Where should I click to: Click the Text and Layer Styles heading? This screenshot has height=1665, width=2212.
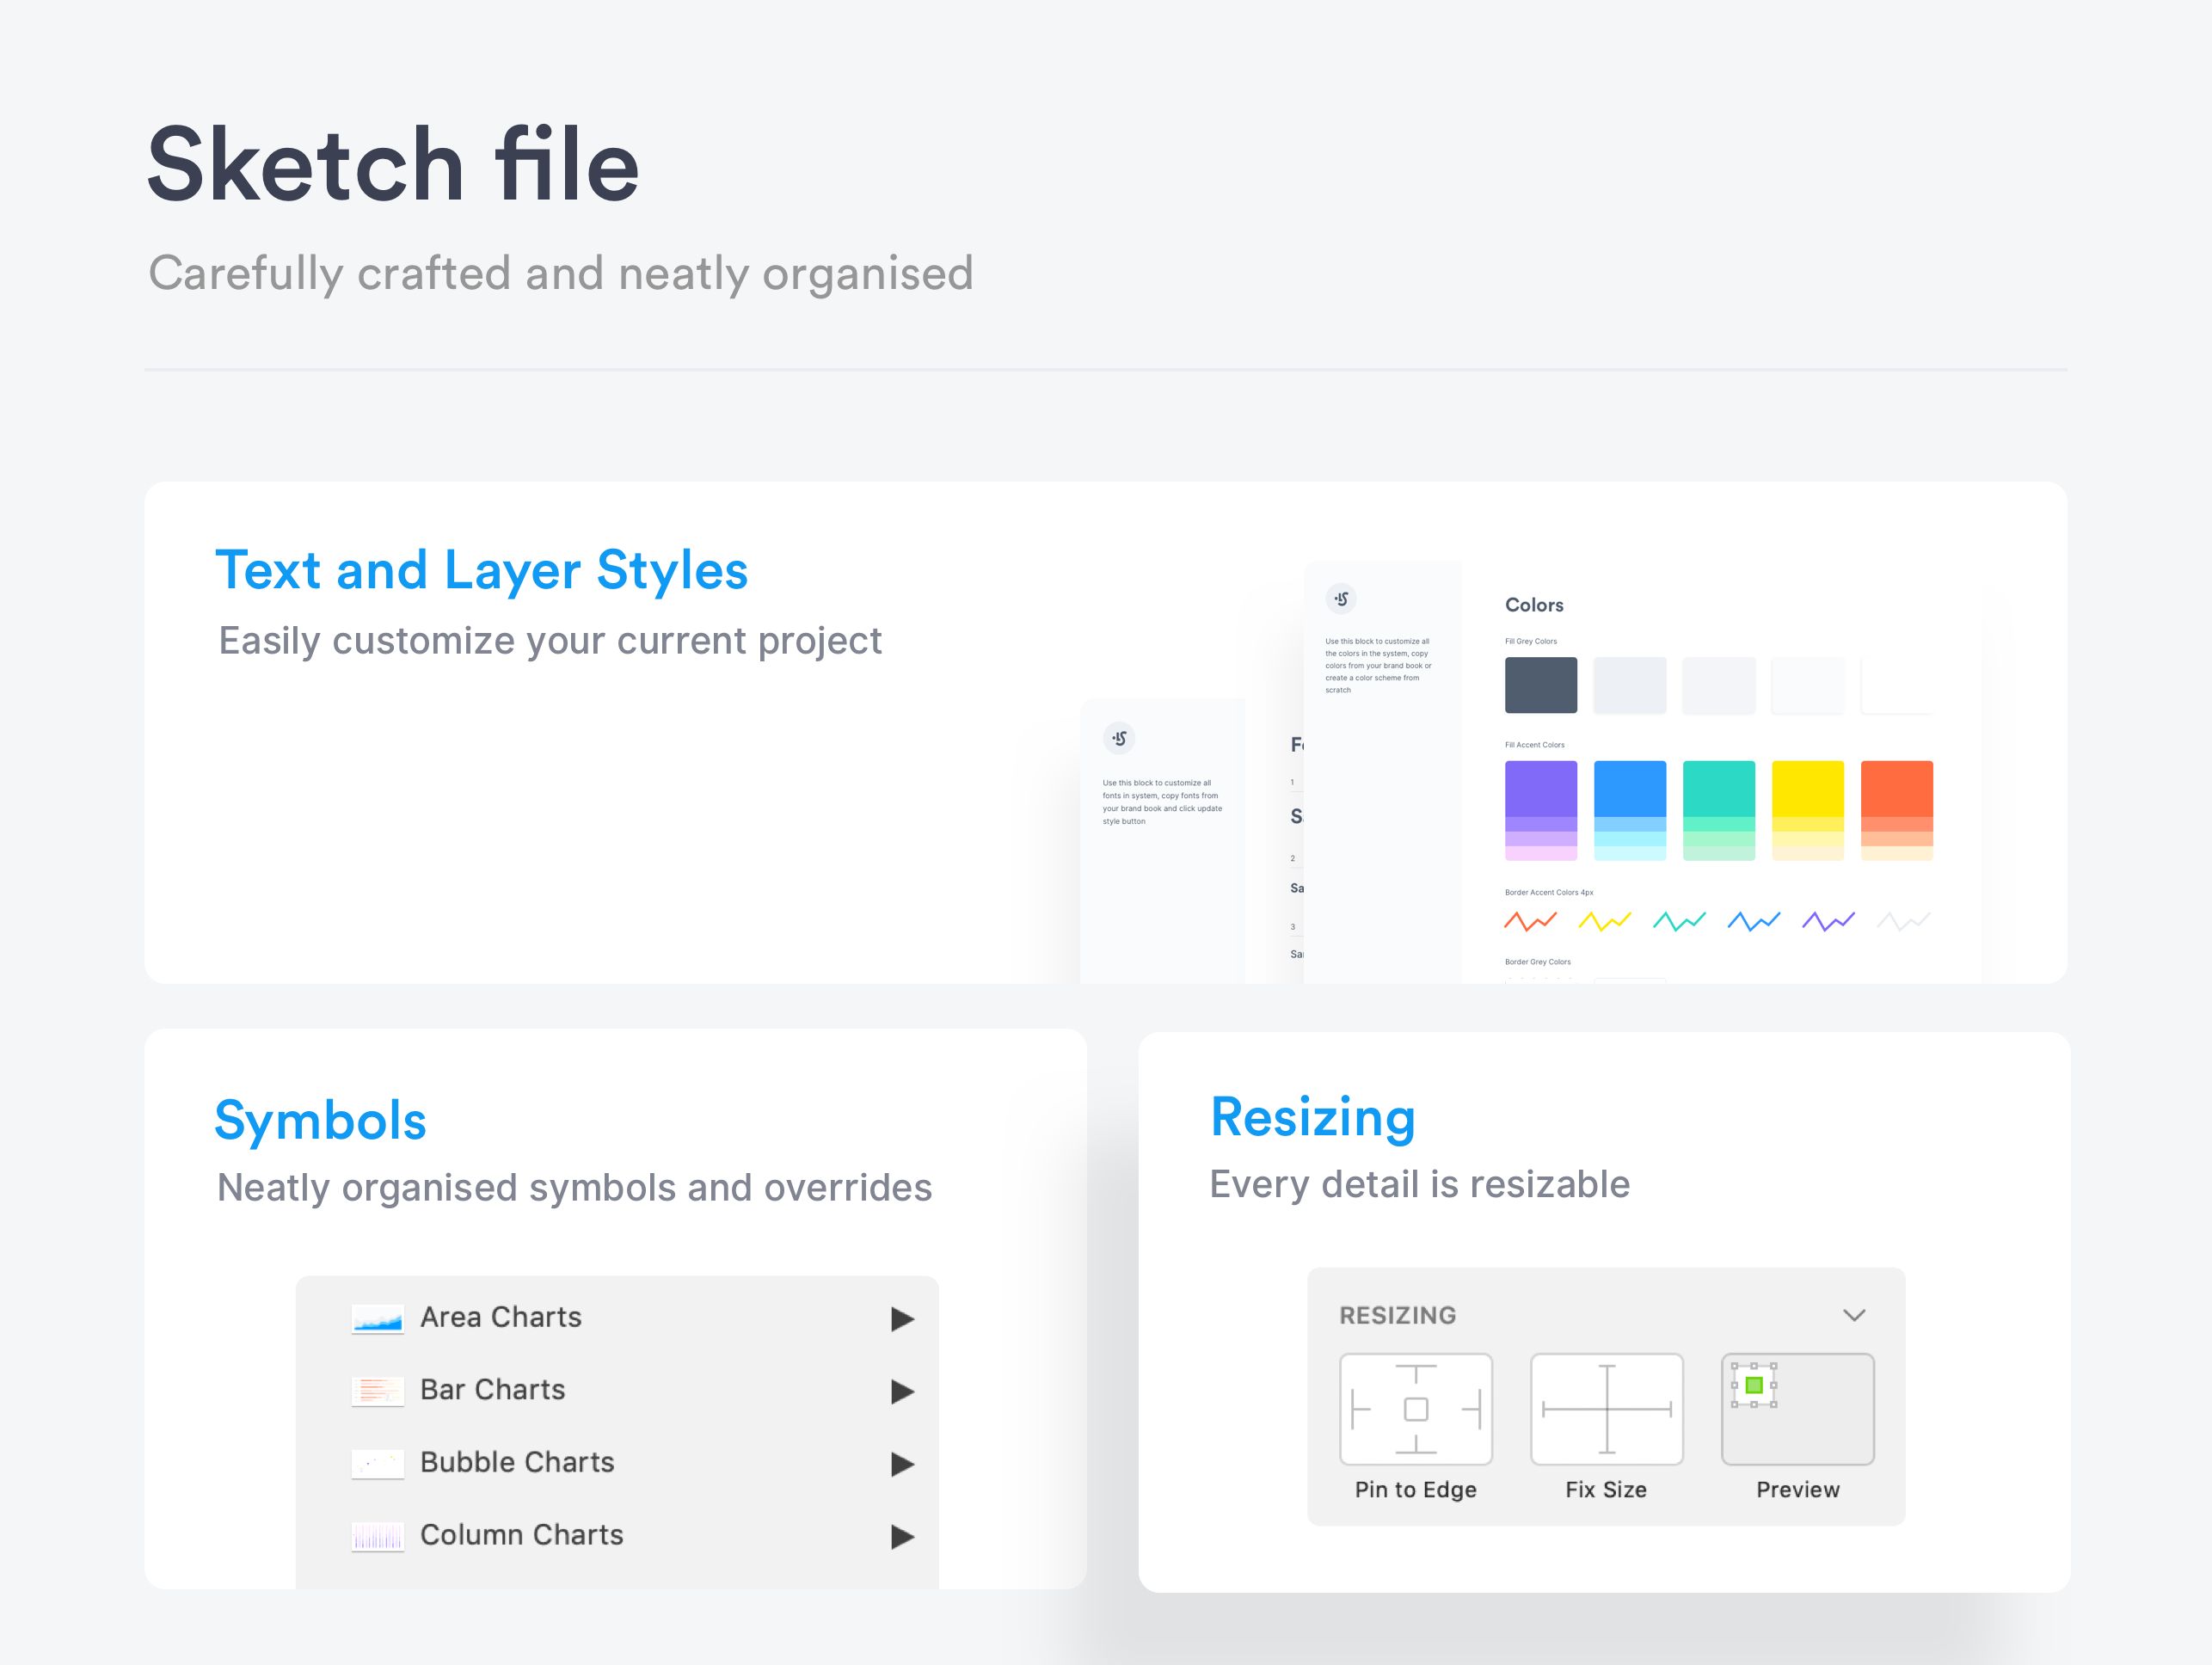click(481, 571)
